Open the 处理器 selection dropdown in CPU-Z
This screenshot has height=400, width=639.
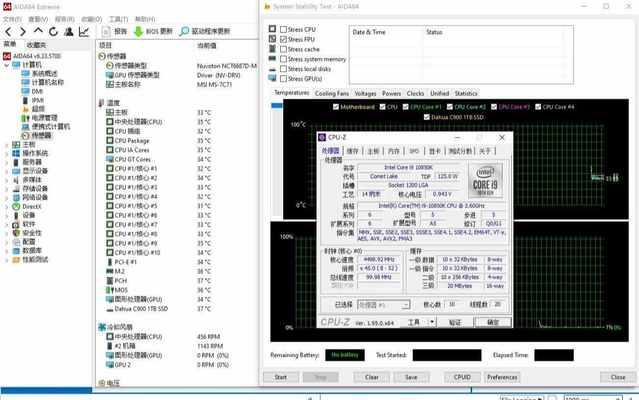(x=383, y=305)
